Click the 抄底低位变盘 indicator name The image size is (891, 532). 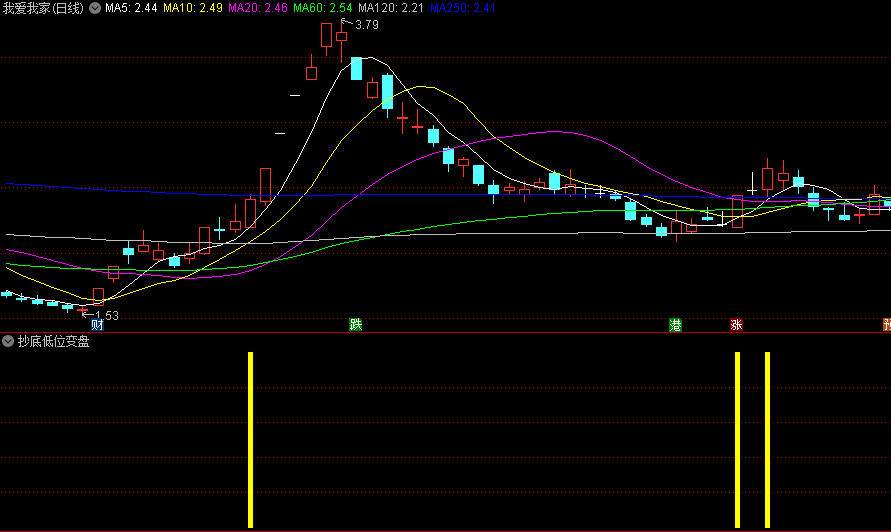(53, 342)
